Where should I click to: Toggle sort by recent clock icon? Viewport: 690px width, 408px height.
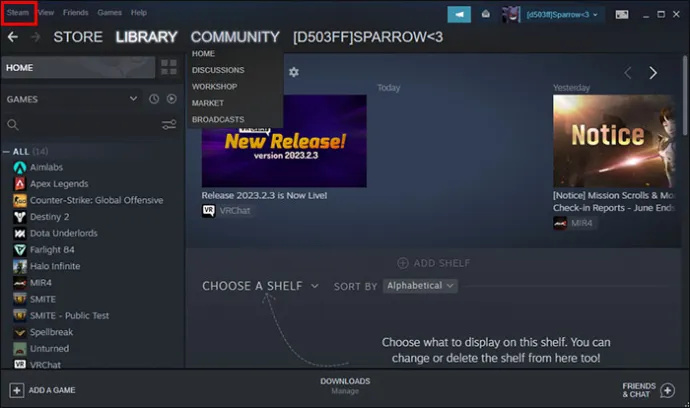click(x=154, y=99)
